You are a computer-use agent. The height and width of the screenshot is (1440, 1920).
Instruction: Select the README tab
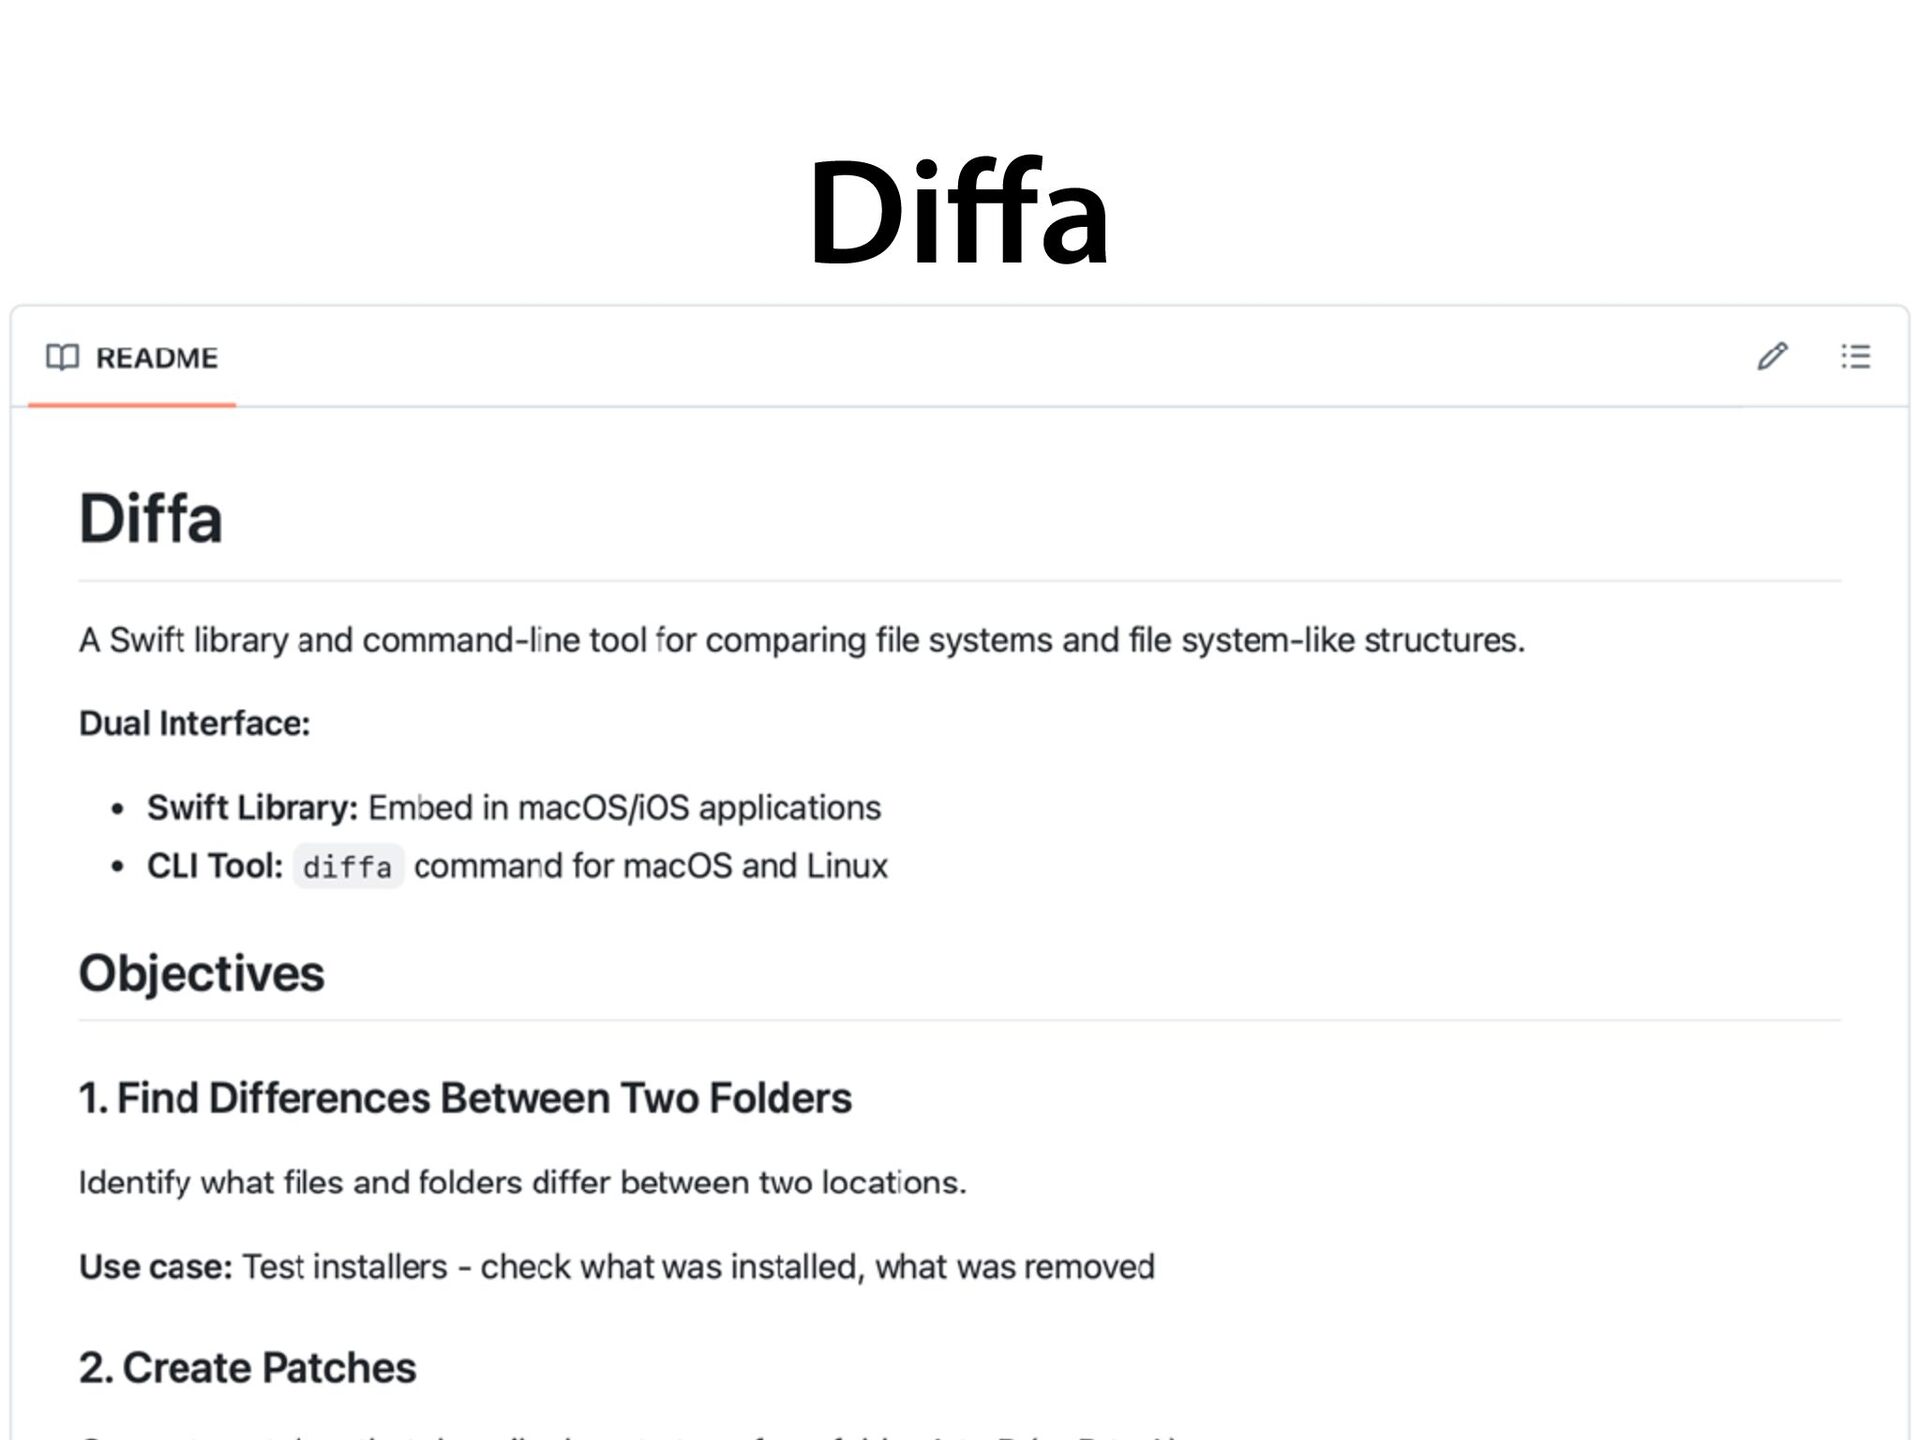point(156,358)
